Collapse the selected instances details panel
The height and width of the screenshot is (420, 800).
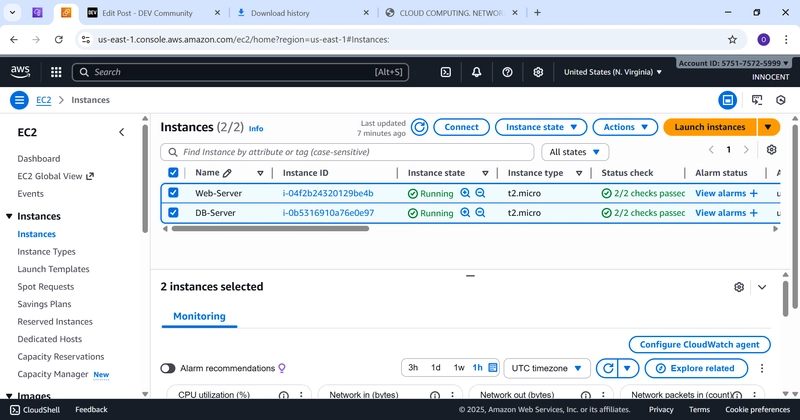point(762,287)
